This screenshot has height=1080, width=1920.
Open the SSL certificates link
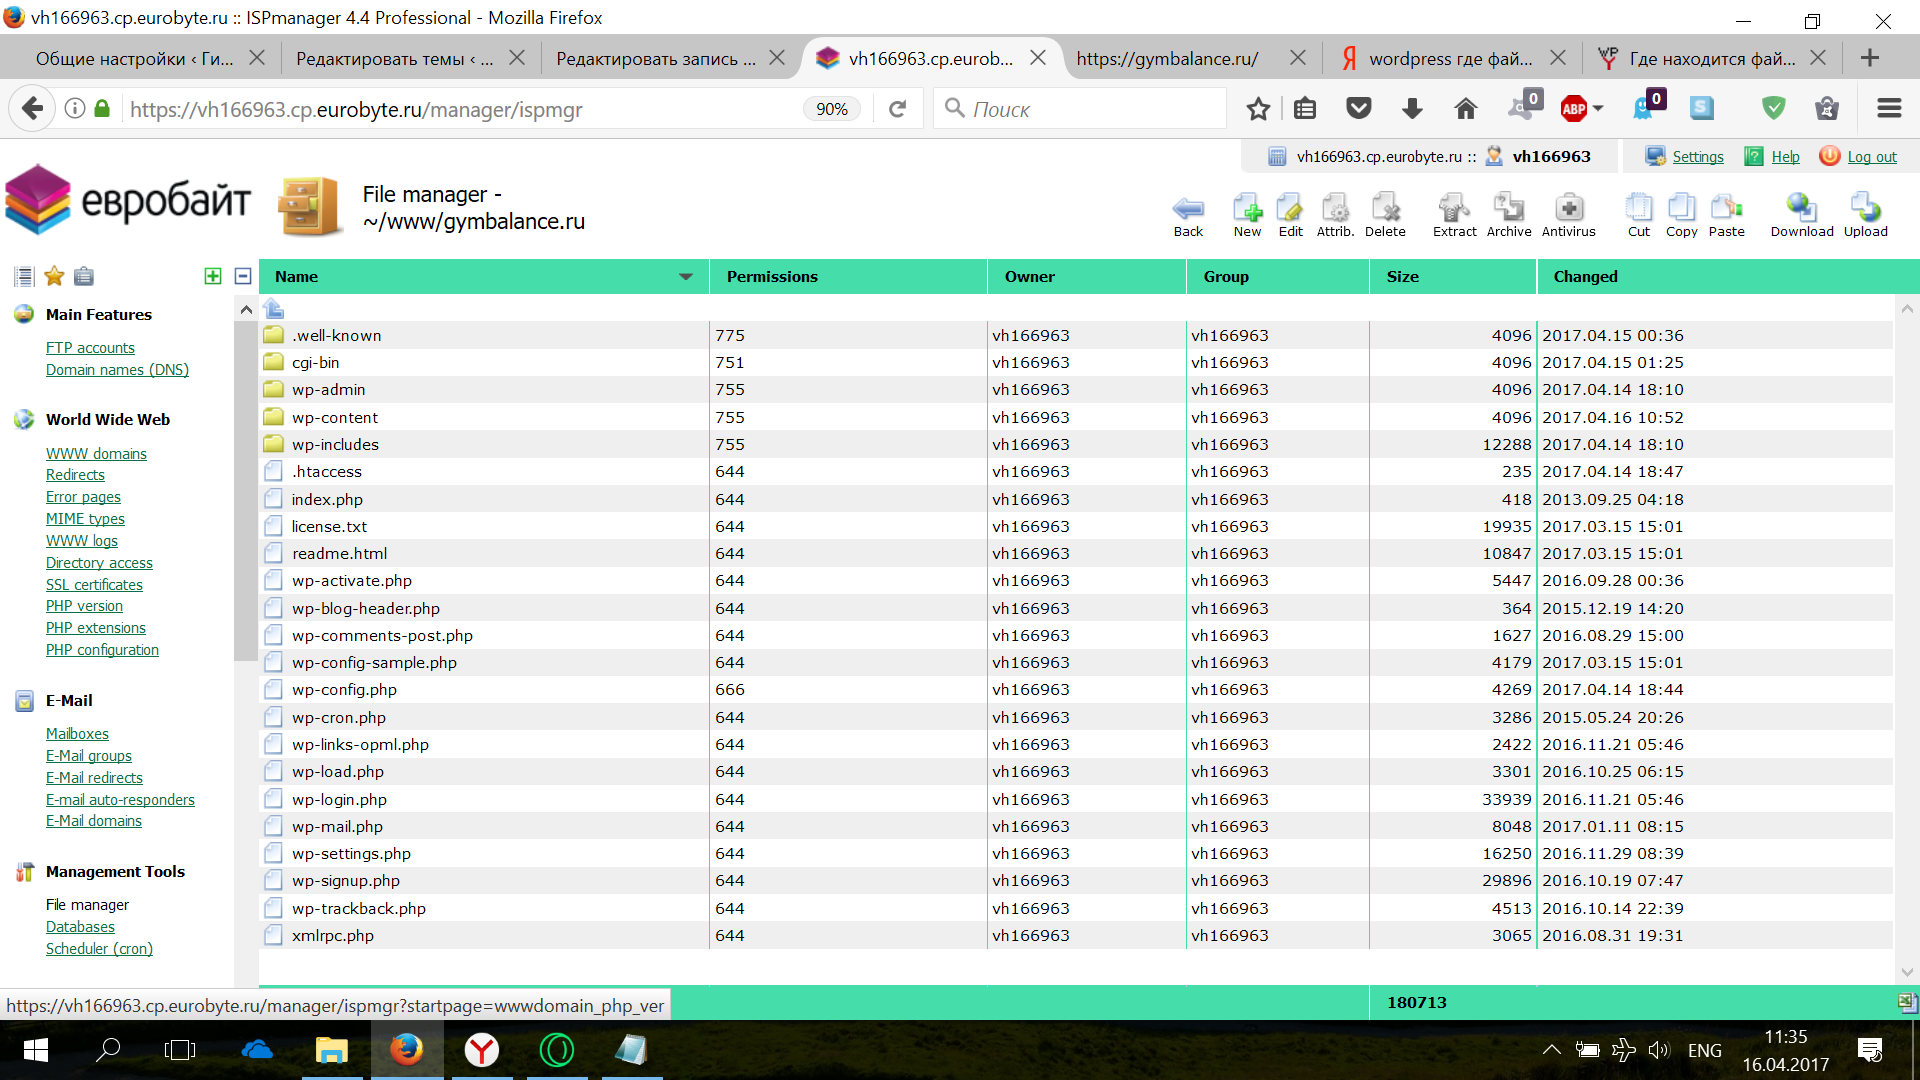click(x=94, y=585)
